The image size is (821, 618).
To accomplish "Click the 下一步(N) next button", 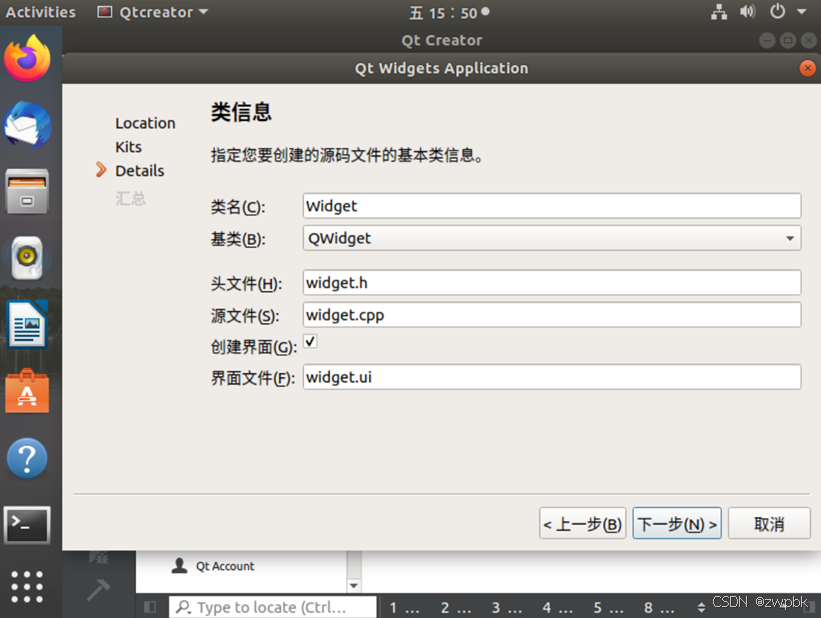I will [676, 523].
